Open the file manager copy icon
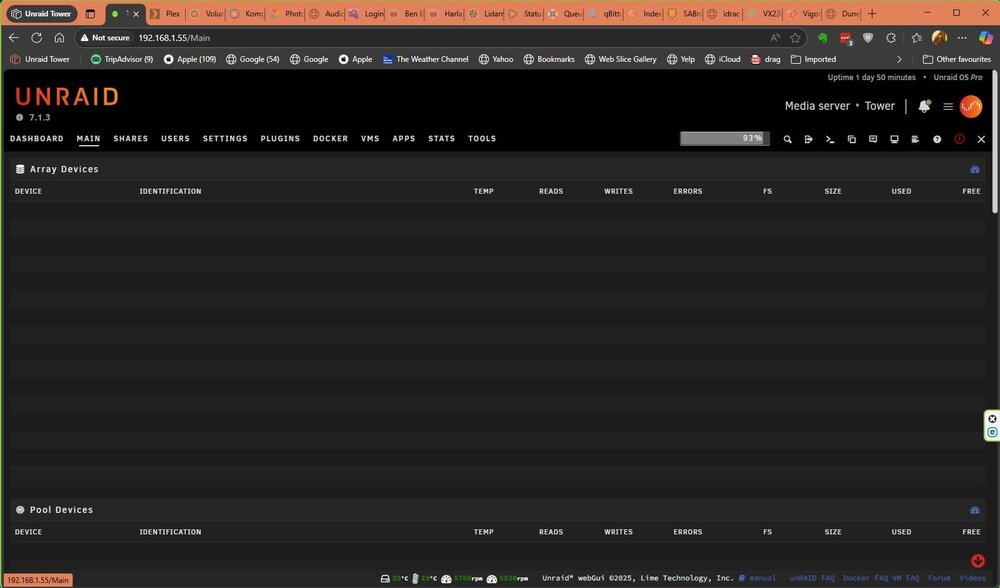This screenshot has height=588, width=1000. [x=851, y=139]
